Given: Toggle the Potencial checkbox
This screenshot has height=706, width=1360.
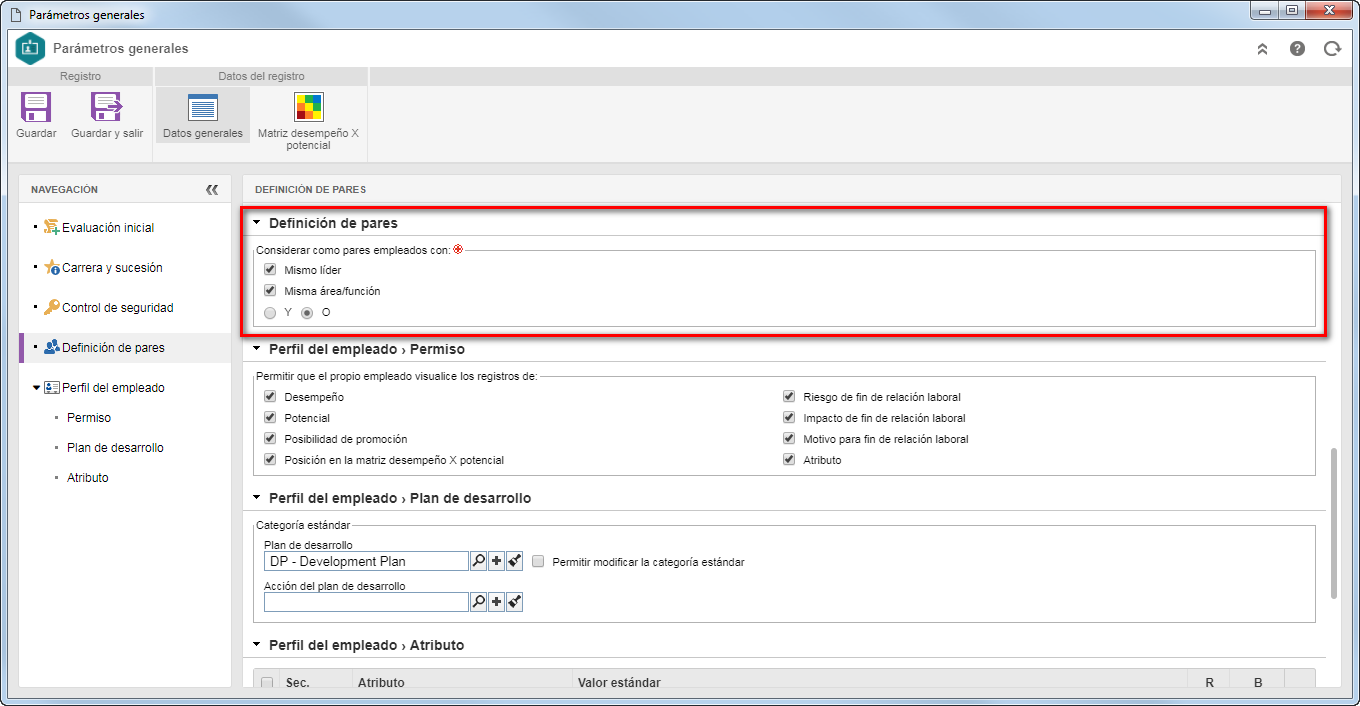Looking at the screenshot, I should coord(270,418).
